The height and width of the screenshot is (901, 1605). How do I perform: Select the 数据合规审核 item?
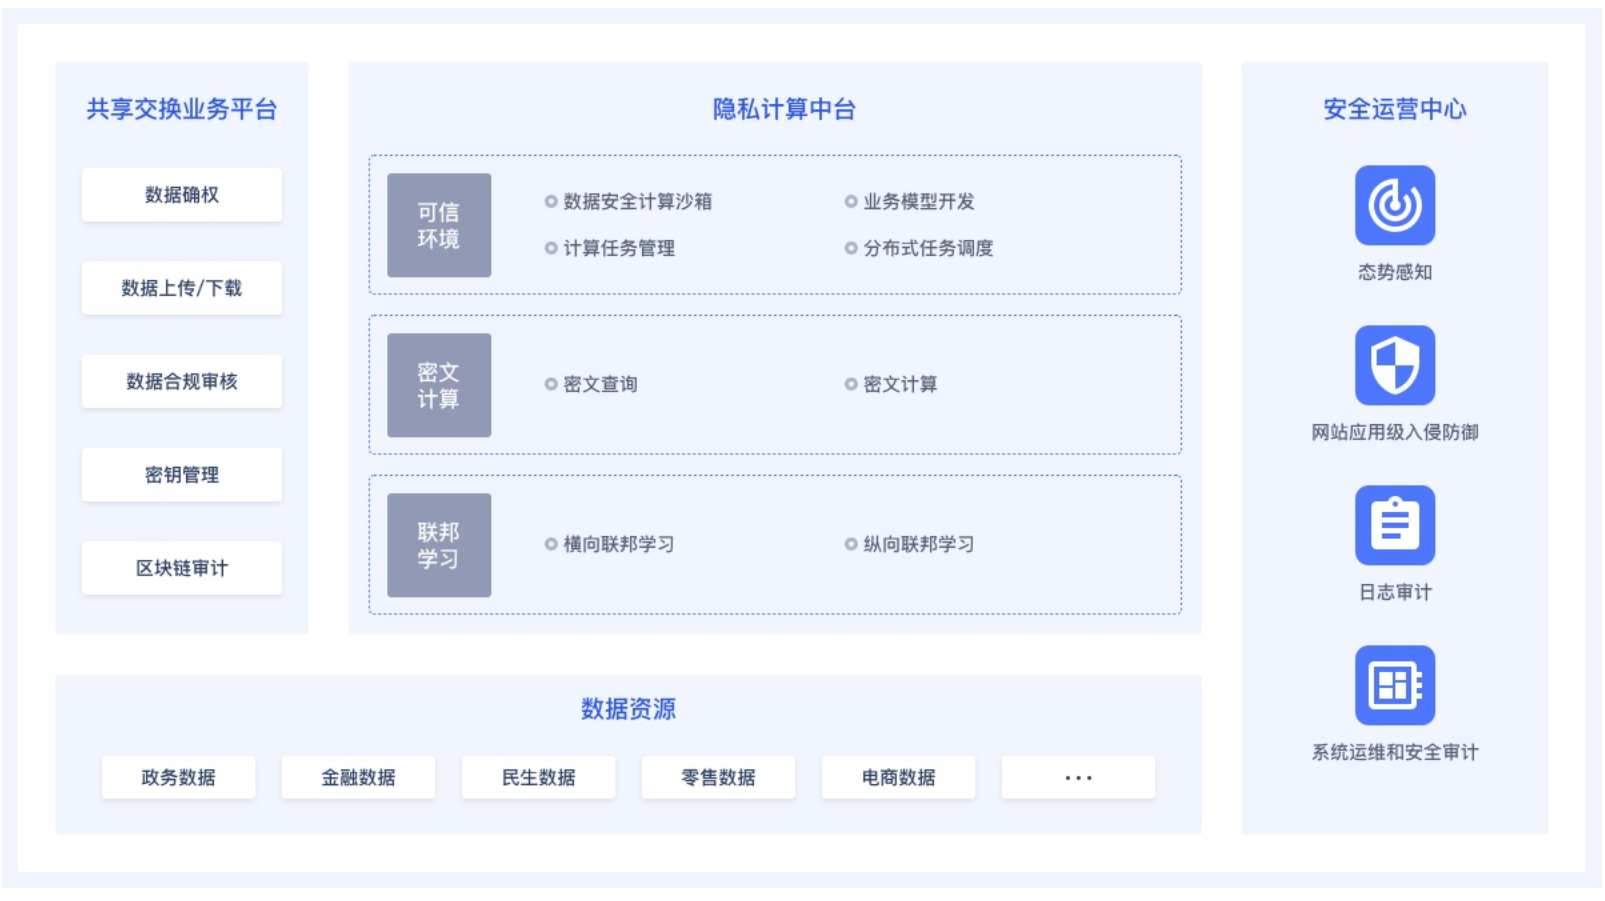[x=181, y=381]
